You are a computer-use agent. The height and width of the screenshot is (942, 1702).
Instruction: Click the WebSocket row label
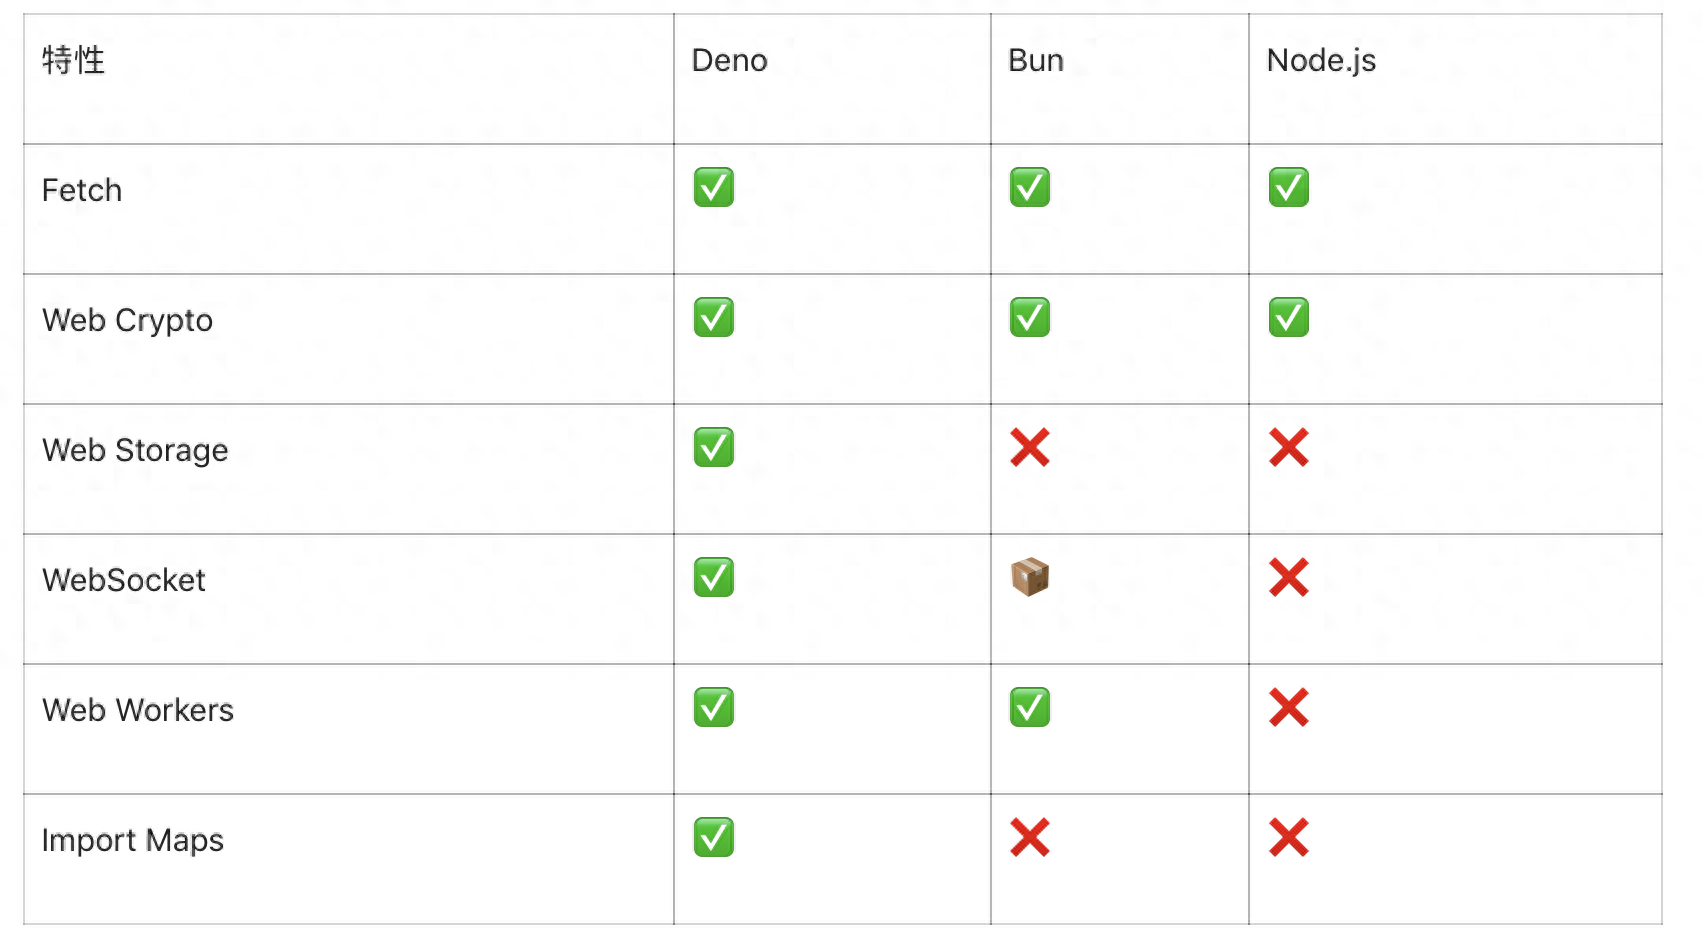coord(124,580)
